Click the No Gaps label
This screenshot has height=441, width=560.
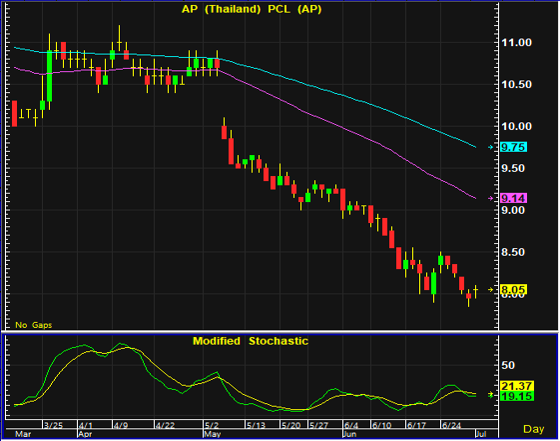34,325
